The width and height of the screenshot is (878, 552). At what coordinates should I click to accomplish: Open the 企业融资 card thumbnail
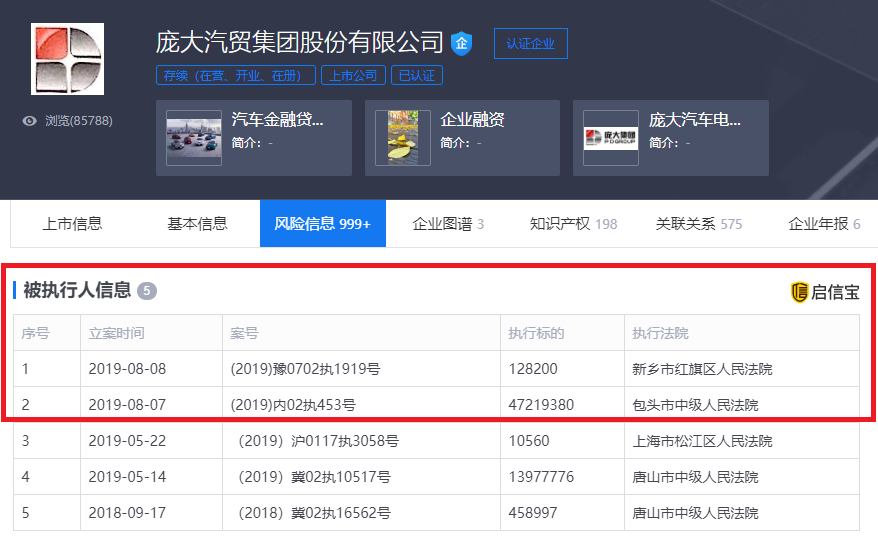(x=403, y=138)
